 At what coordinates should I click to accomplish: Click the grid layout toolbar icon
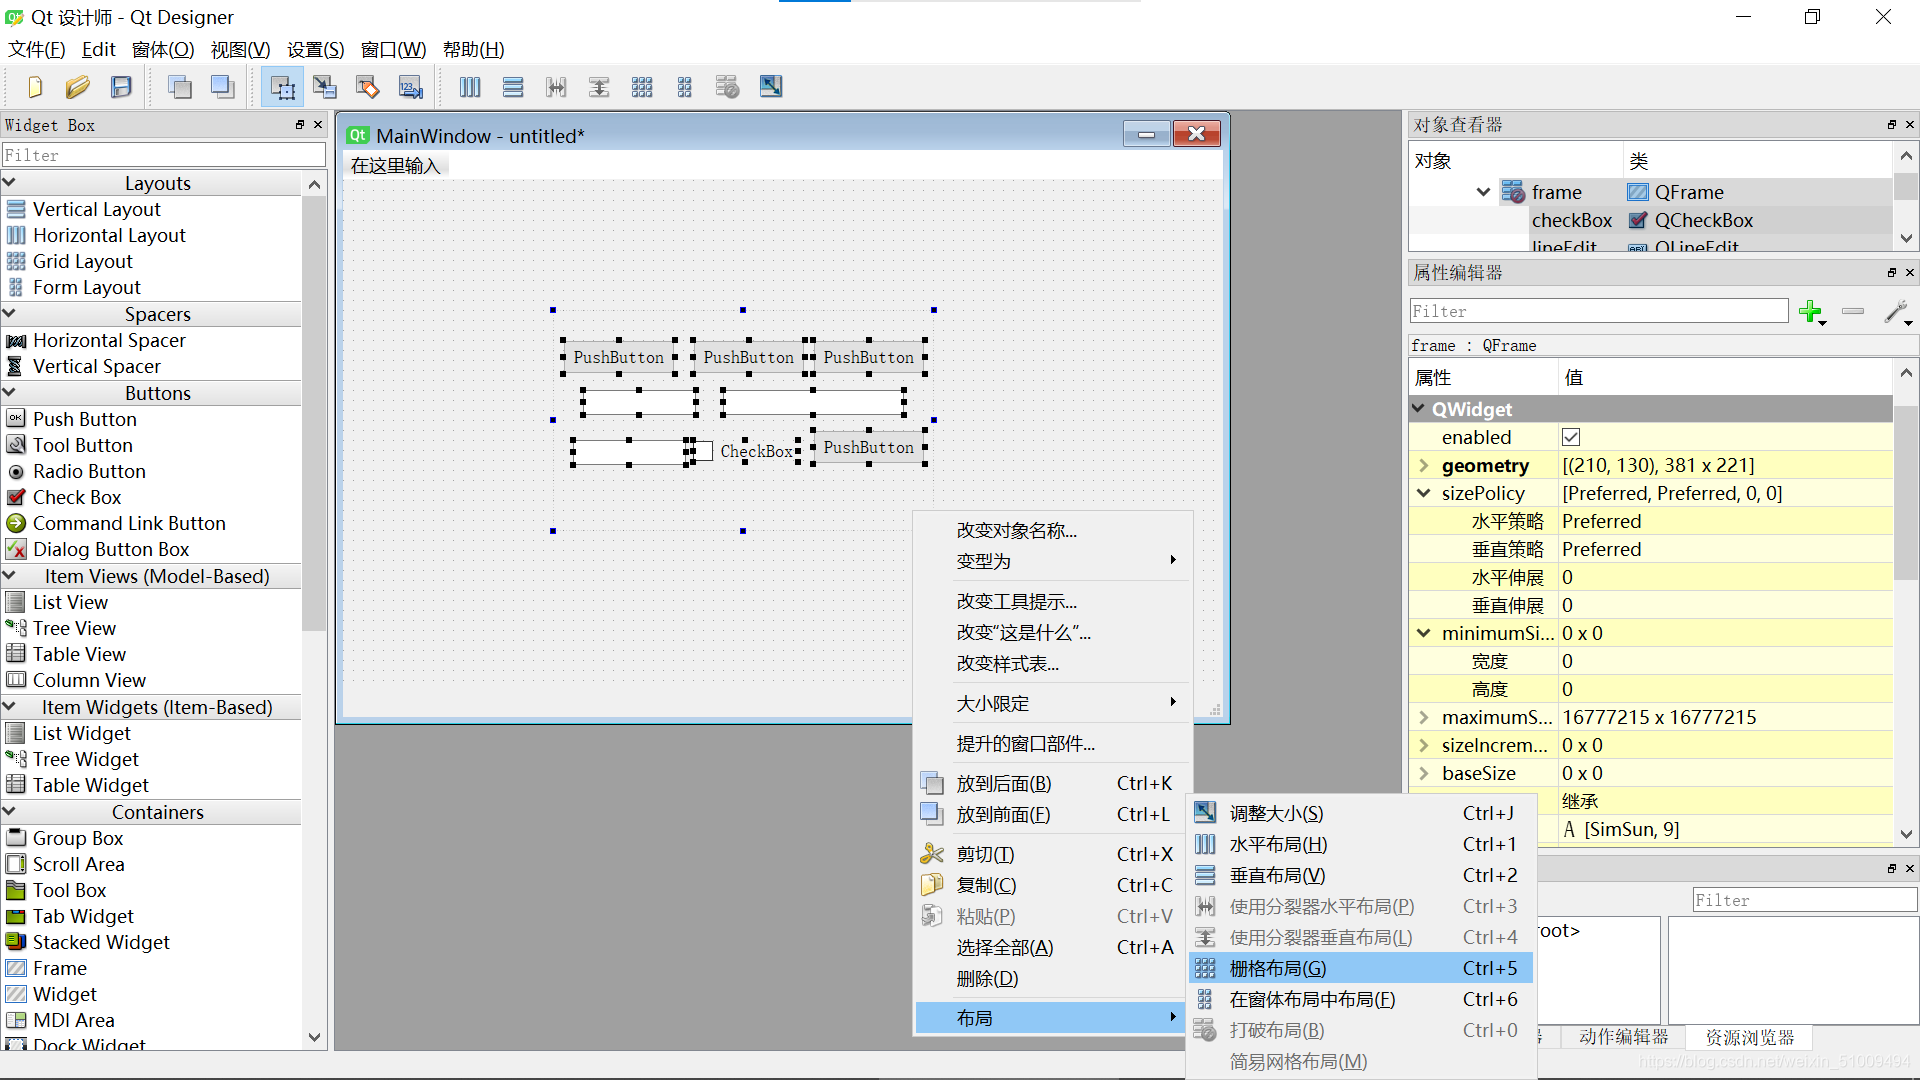[x=642, y=87]
